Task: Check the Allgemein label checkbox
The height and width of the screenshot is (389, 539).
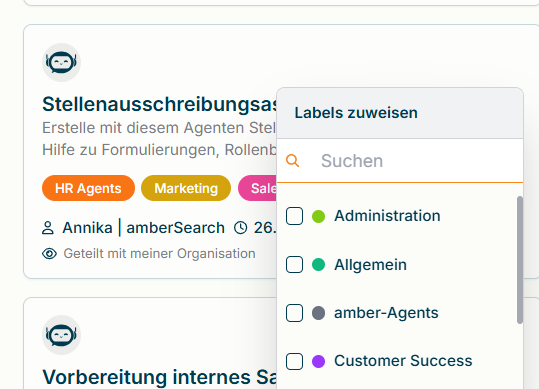Action: 294,265
